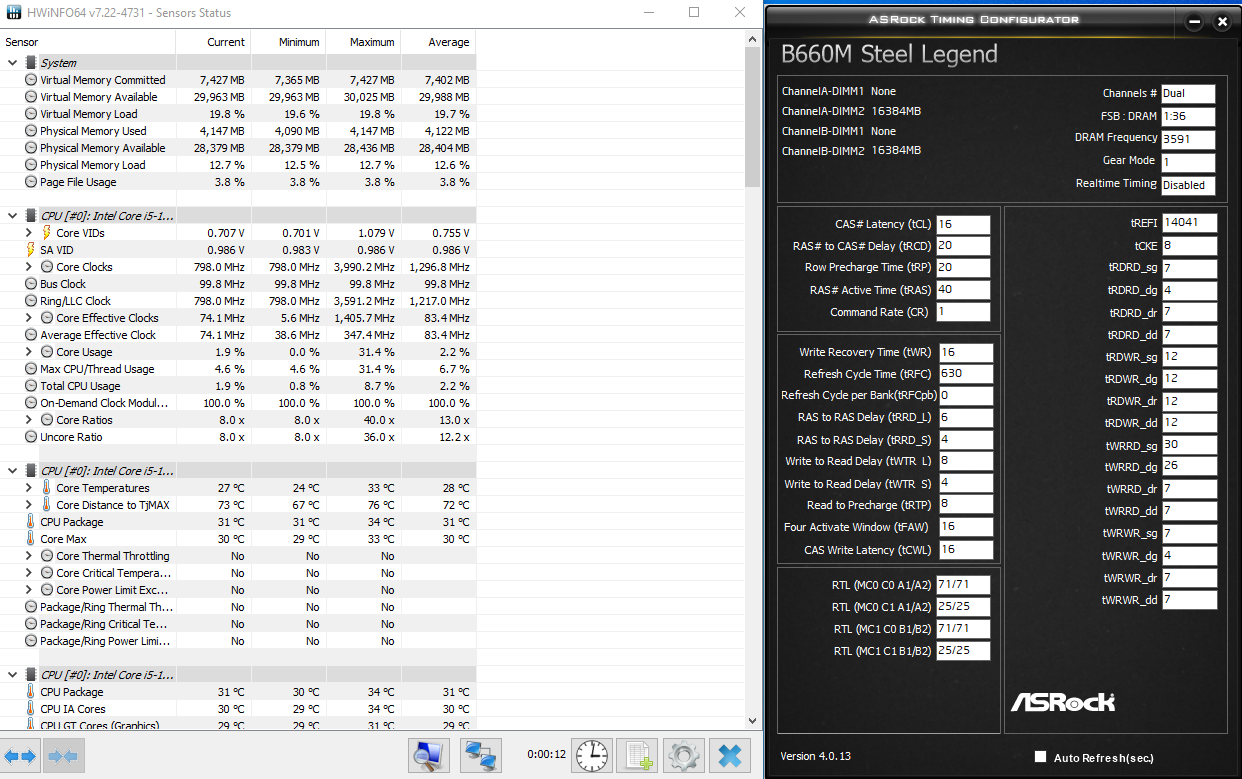Click the HWiNFO vertical scrollbar thumb
The height and width of the screenshot is (779, 1242).
(x=753, y=117)
